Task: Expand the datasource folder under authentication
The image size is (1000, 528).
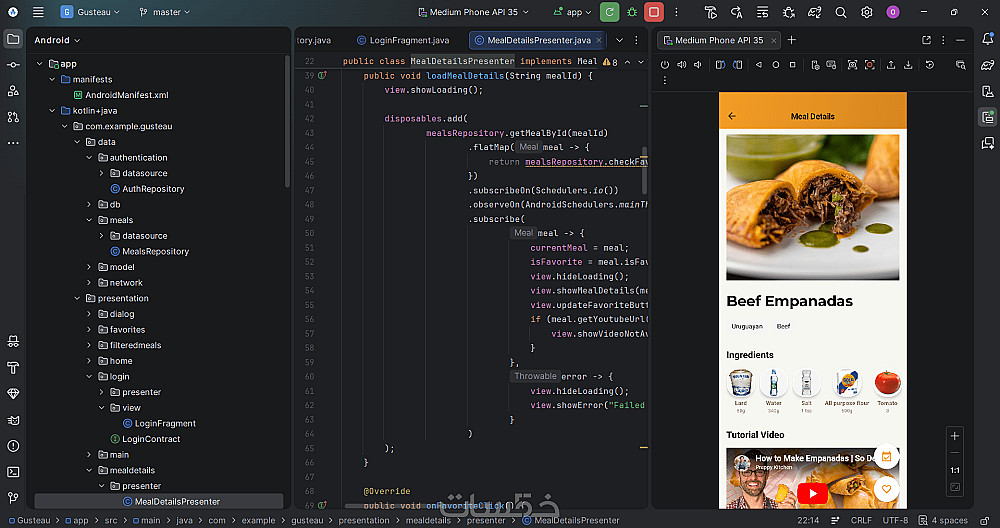Action: point(102,173)
